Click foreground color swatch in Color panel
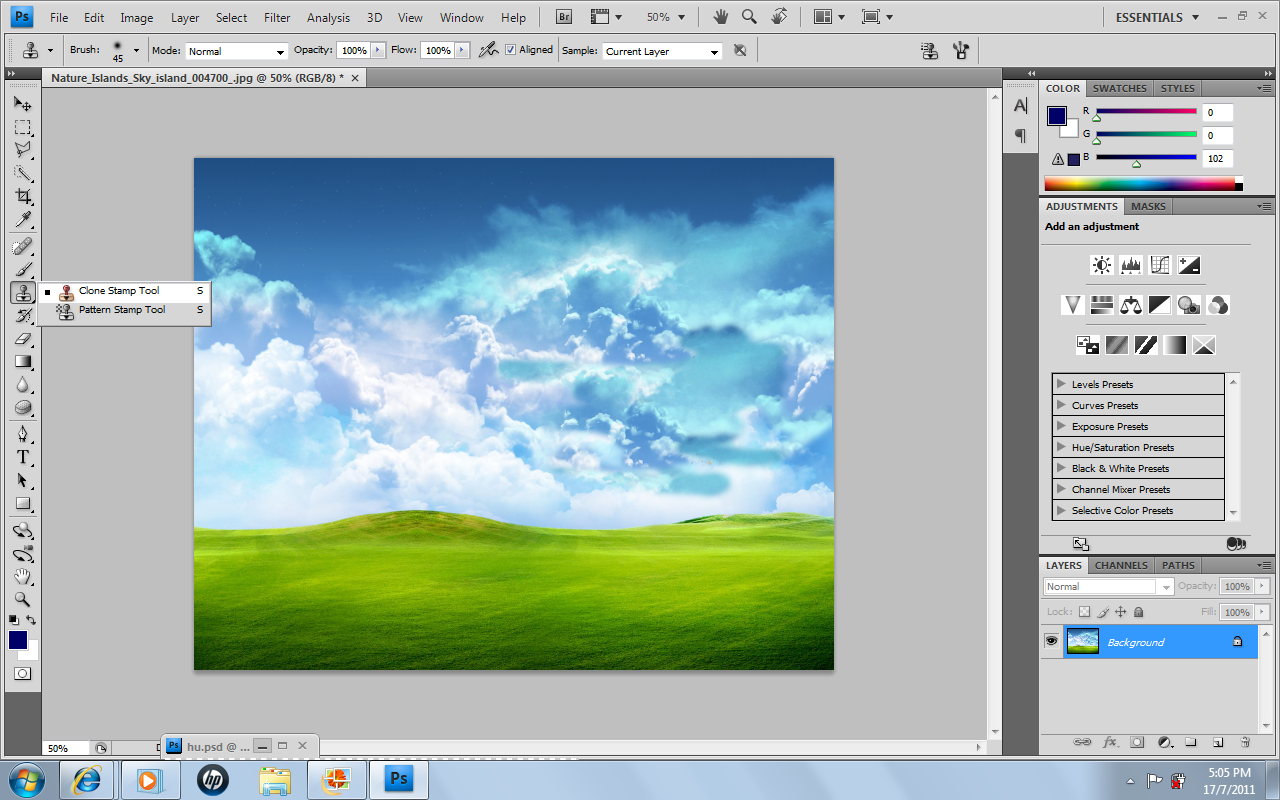The width and height of the screenshot is (1280, 800). pyautogui.click(x=1056, y=116)
